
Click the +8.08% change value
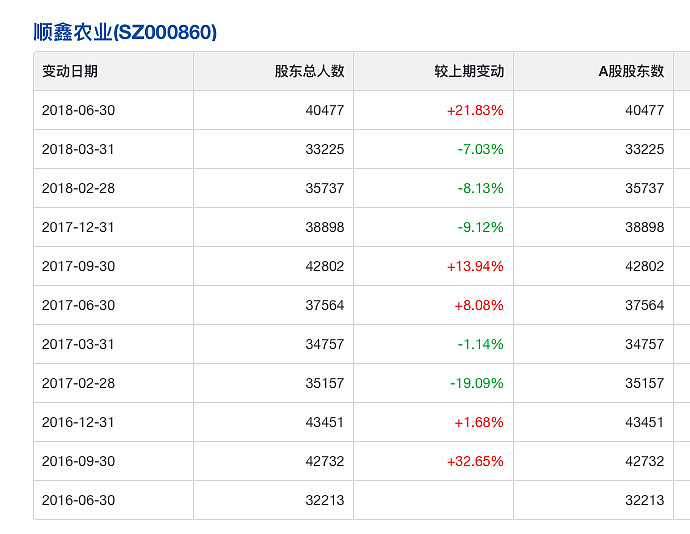pyautogui.click(x=479, y=305)
